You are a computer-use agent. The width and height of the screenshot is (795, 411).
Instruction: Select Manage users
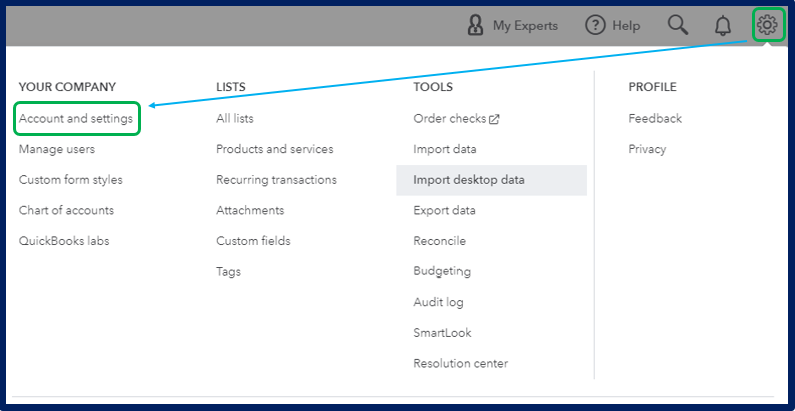point(57,150)
